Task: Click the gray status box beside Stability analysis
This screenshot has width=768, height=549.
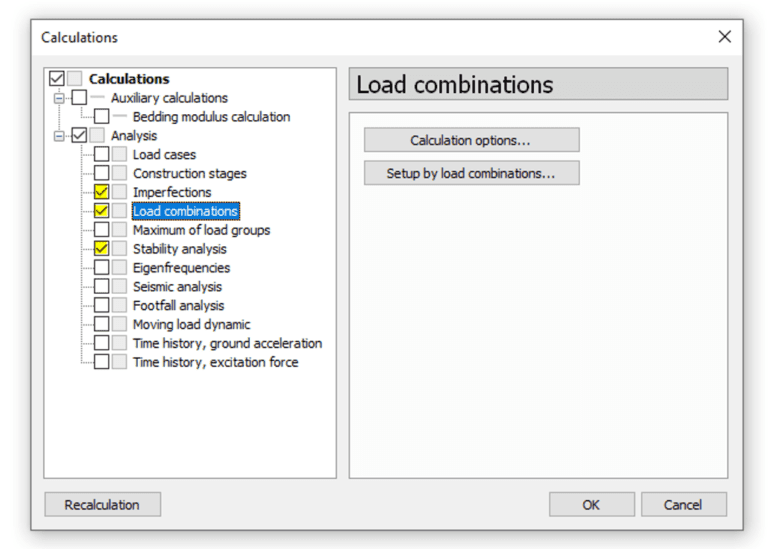Action: pos(119,249)
